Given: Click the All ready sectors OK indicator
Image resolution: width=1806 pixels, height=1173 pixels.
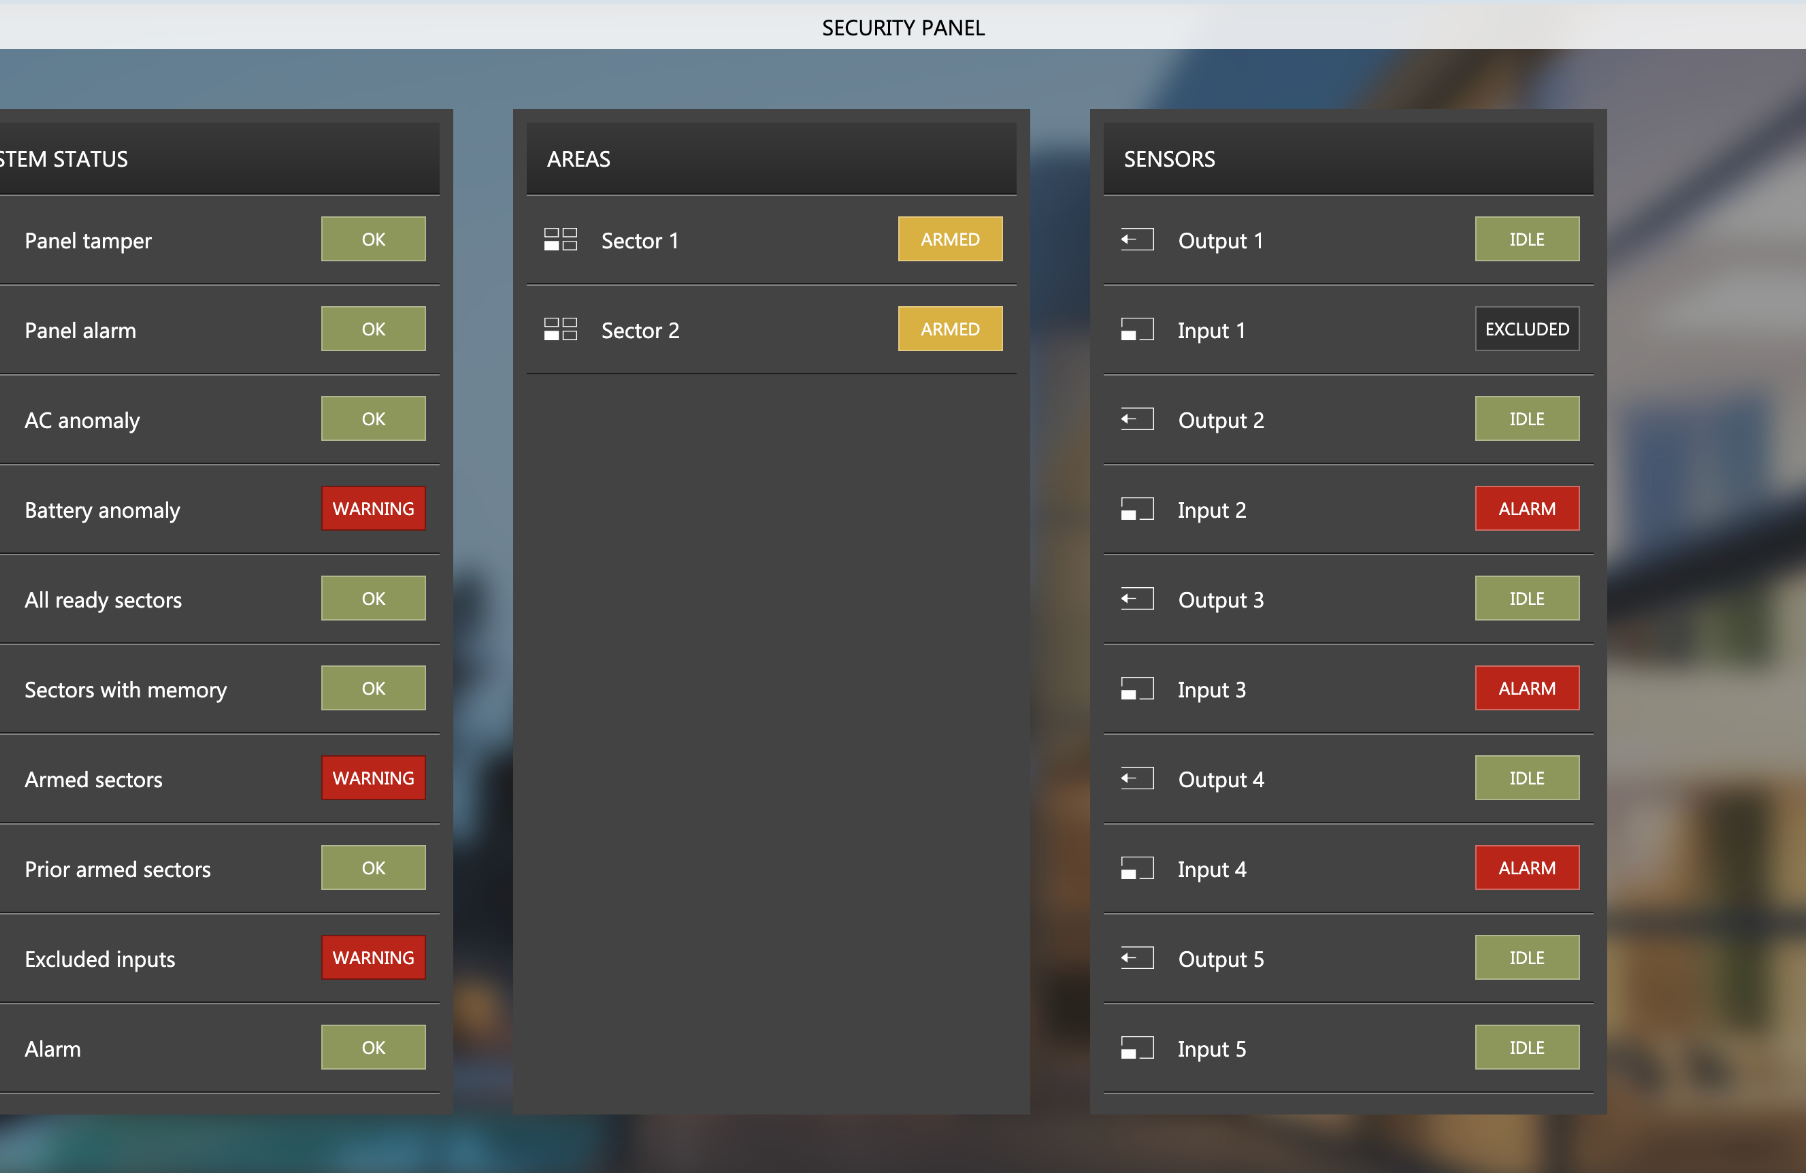Looking at the screenshot, I should click(x=373, y=599).
